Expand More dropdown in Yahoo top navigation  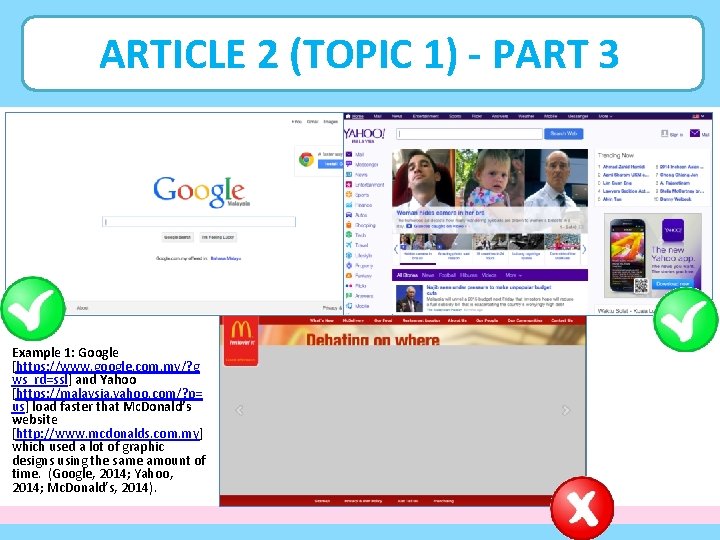coord(605,116)
